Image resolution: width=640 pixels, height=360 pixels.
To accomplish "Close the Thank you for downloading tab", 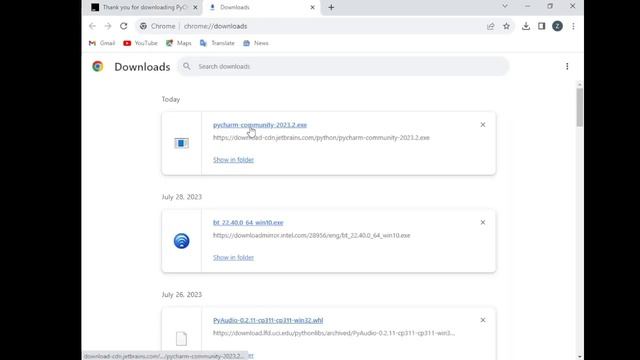I will coord(195,7).
